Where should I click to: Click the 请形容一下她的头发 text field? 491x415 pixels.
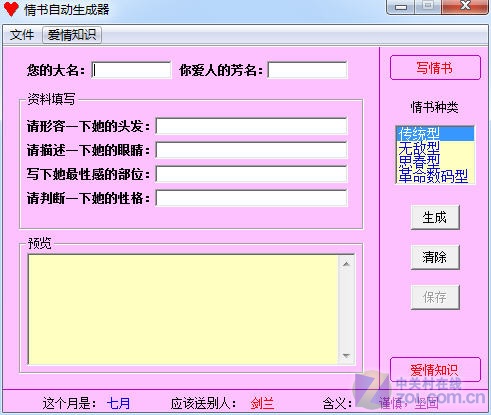click(x=251, y=126)
